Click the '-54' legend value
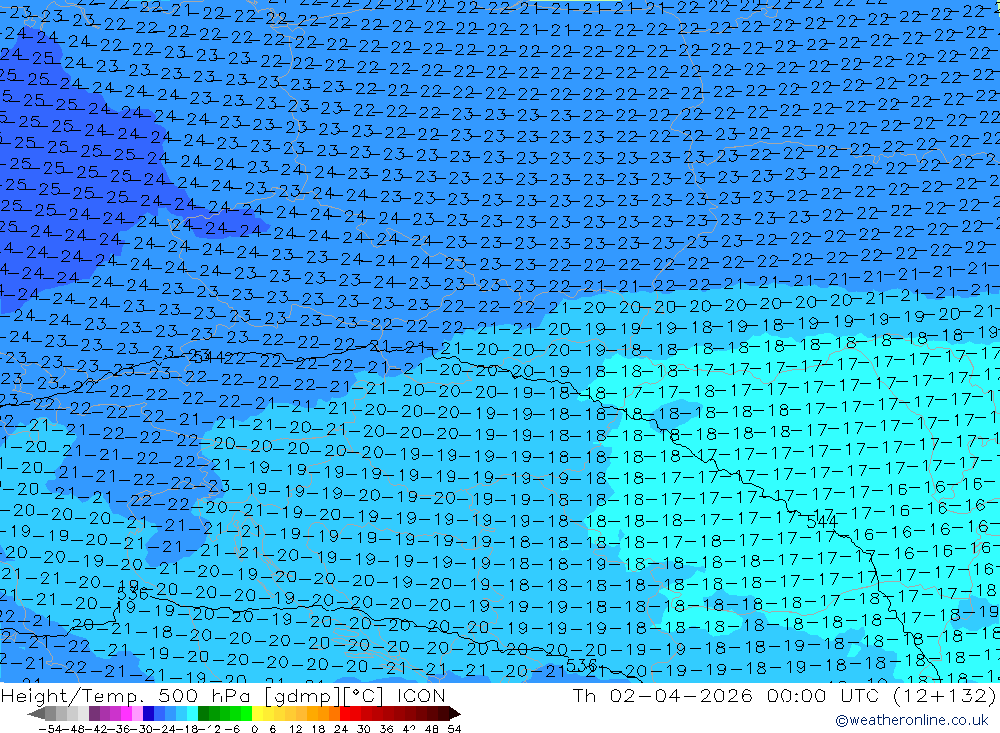This screenshot has height=733, width=1000. tap(50, 729)
